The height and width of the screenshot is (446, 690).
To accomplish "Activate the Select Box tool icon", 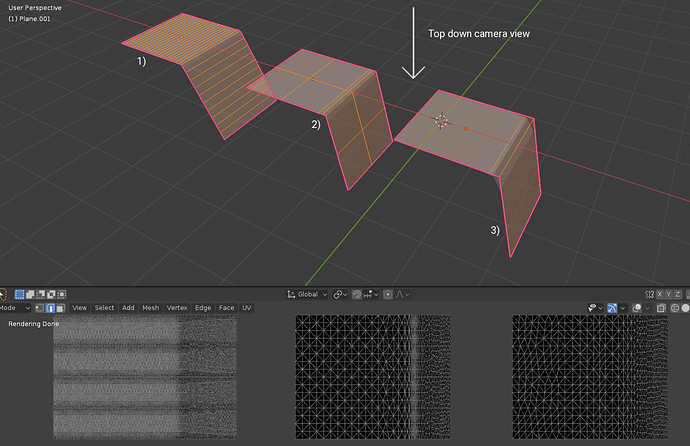I will click(2, 294).
